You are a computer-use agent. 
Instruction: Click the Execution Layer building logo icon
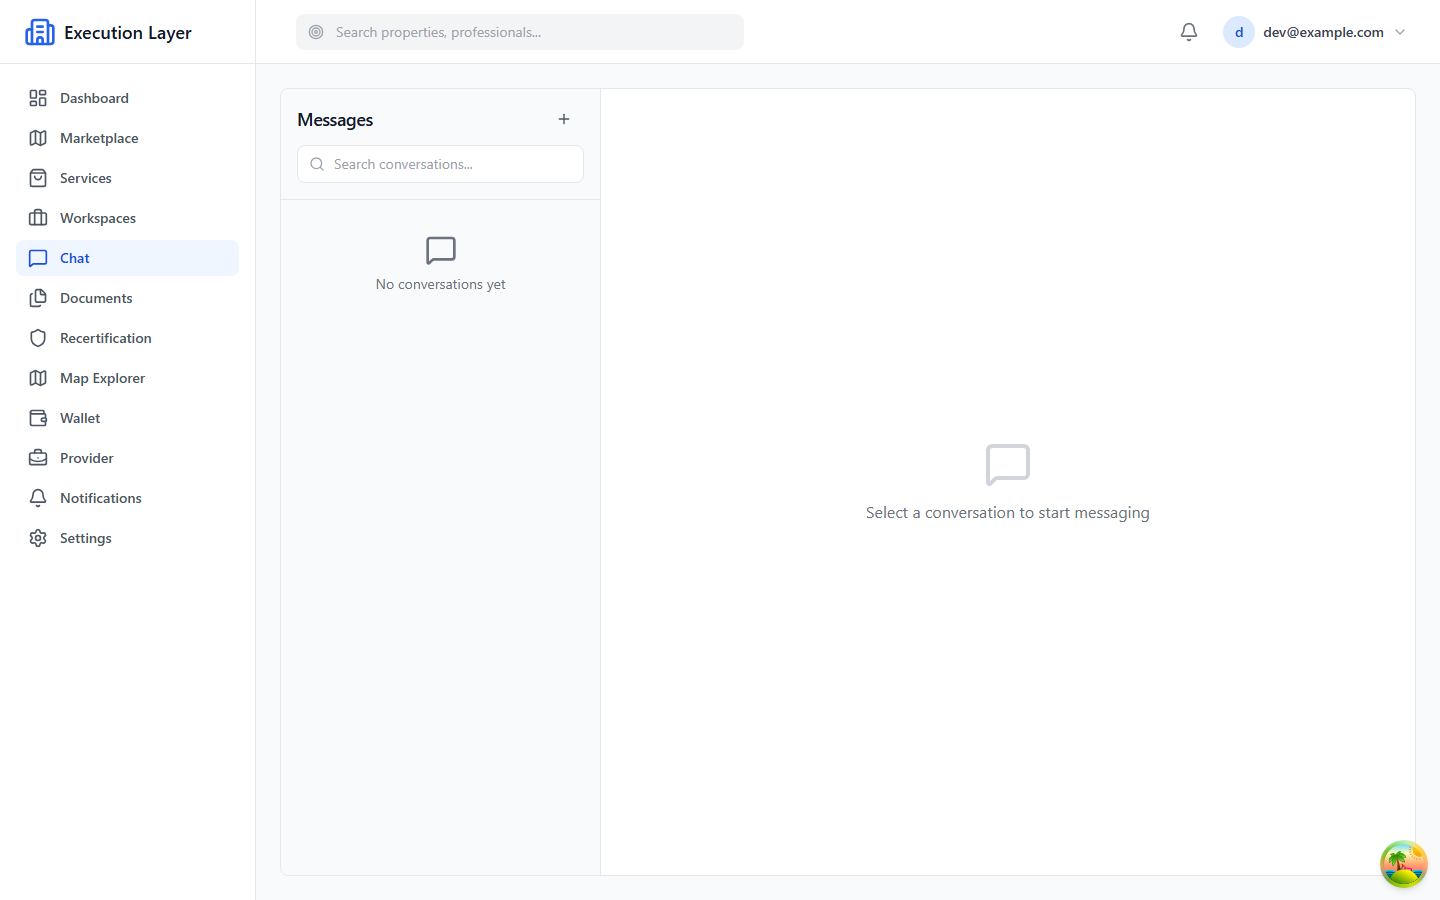40,32
